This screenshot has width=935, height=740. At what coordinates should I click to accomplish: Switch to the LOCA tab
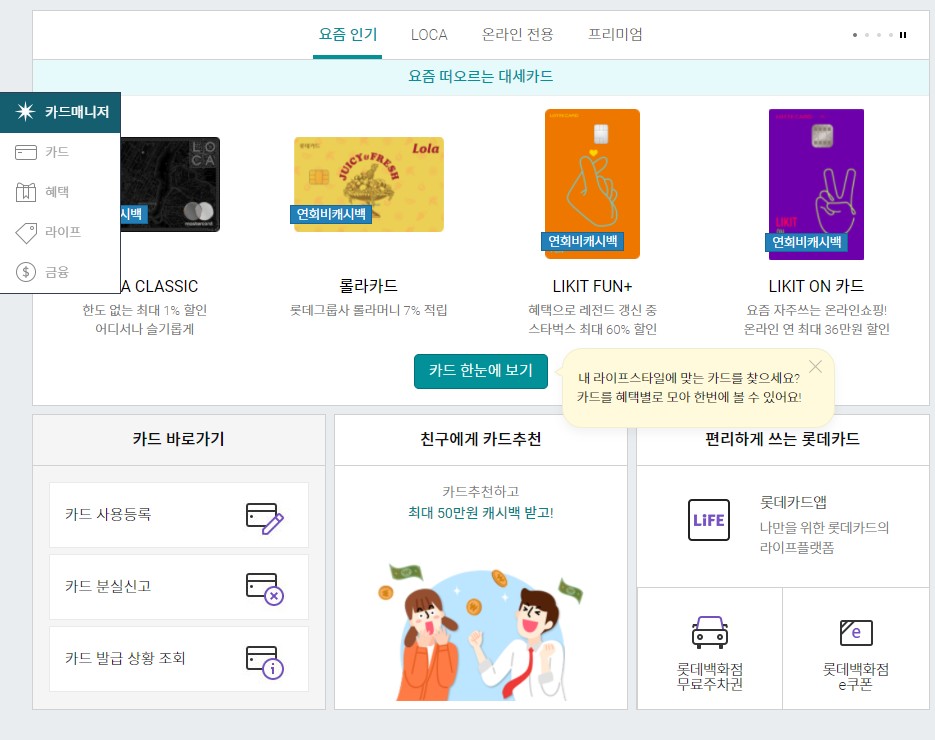(429, 35)
